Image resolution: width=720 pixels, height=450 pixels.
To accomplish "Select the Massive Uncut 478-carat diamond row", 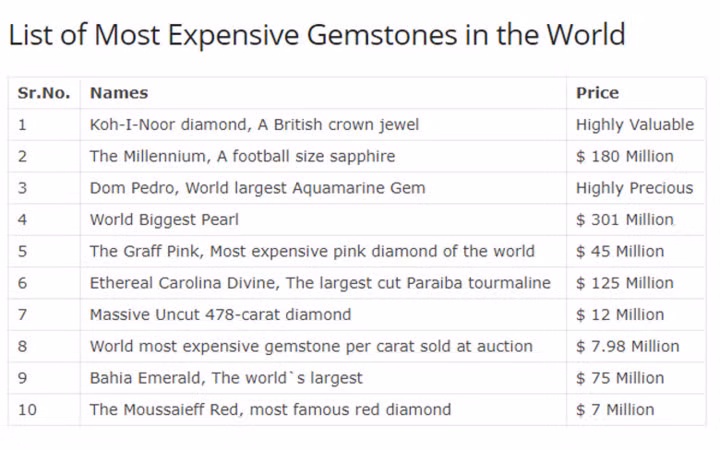I will coord(220,314).
